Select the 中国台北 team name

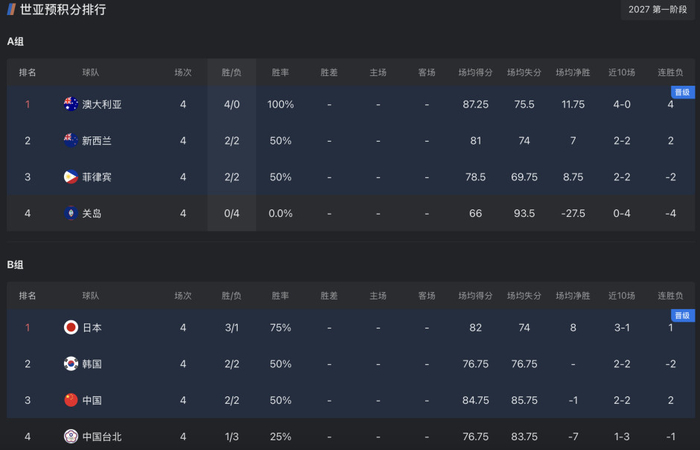pos(101,437)
